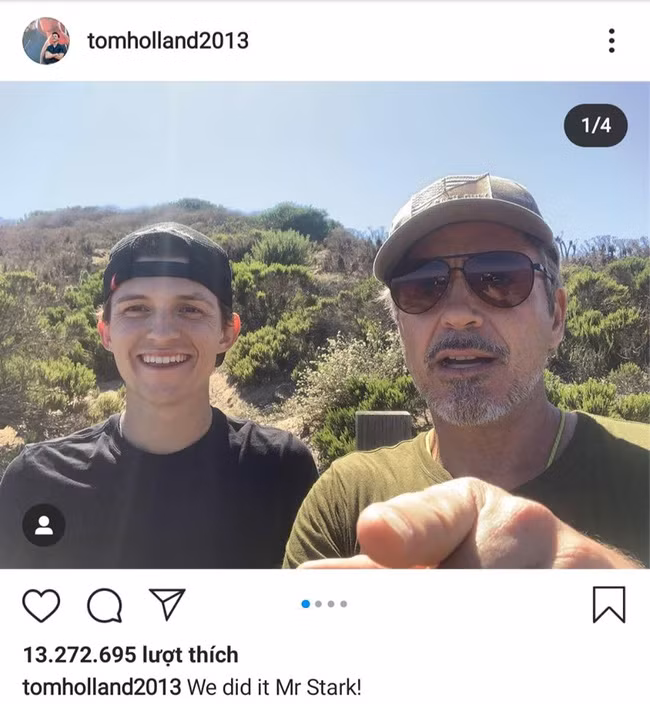The width and height of the screenshot is (650, 704).
Task: Jump to the third carousel dot
Action: coord(331,604)
